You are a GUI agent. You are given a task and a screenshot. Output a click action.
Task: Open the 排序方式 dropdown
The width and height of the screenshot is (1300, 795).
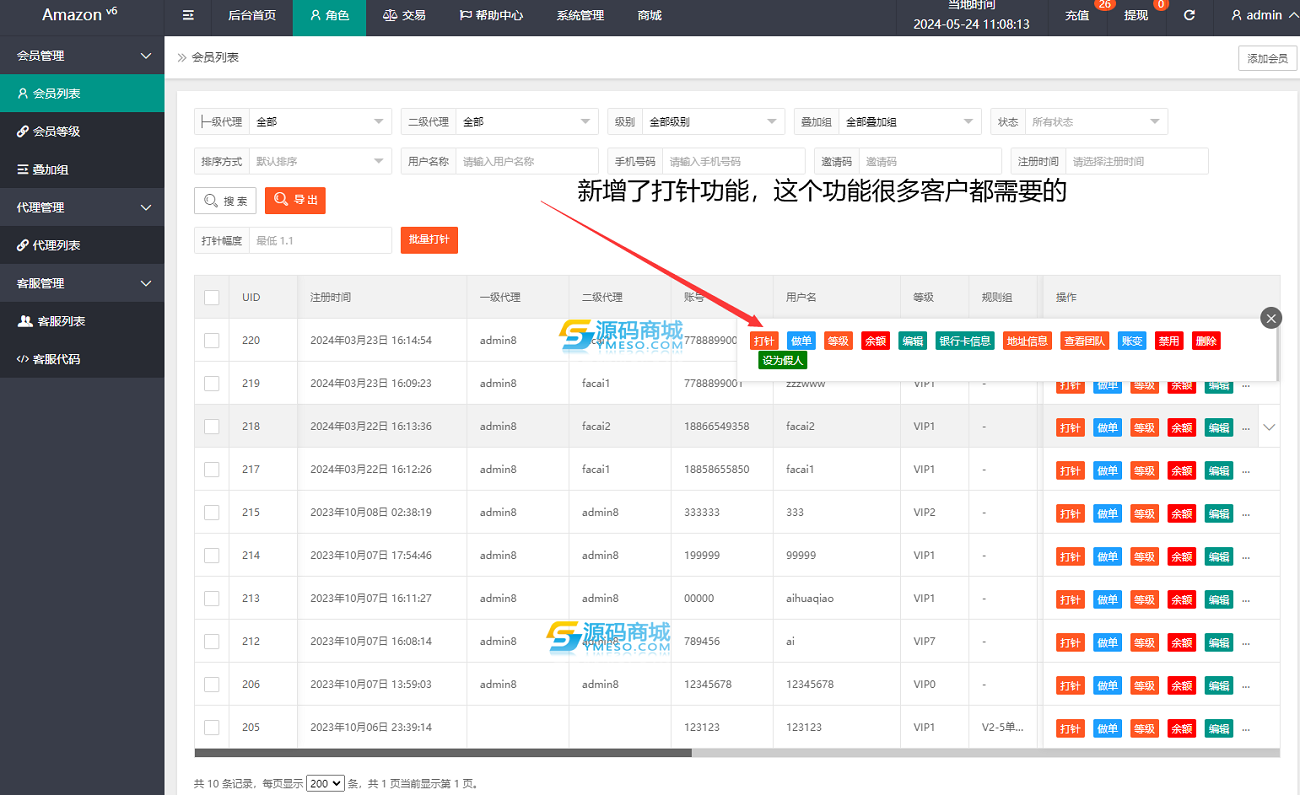pyautogui.click(x=320, y=161)
